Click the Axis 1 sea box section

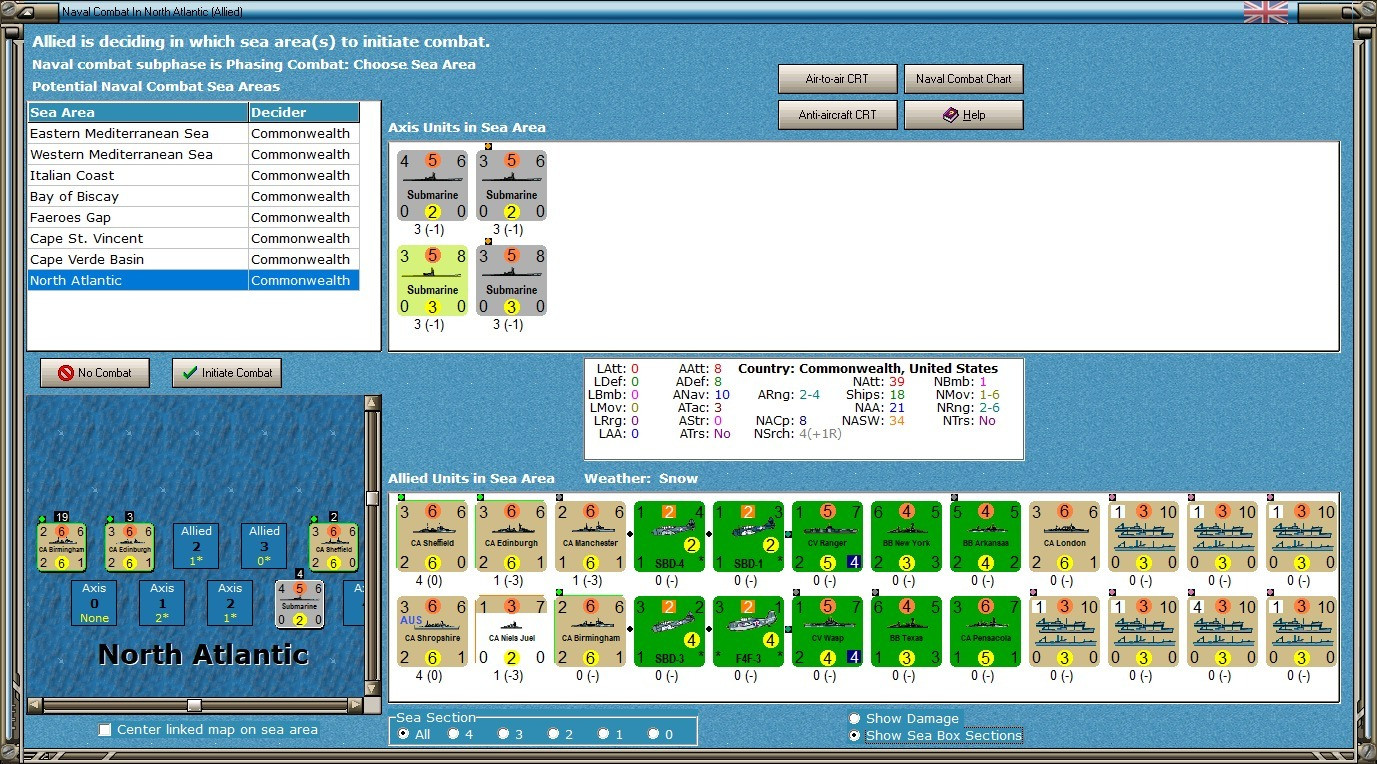pyautogui.click(x=162, y=603)
